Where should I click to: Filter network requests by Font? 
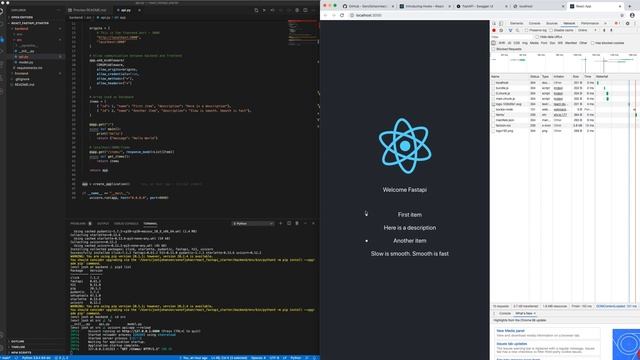[x=544, y=43]
